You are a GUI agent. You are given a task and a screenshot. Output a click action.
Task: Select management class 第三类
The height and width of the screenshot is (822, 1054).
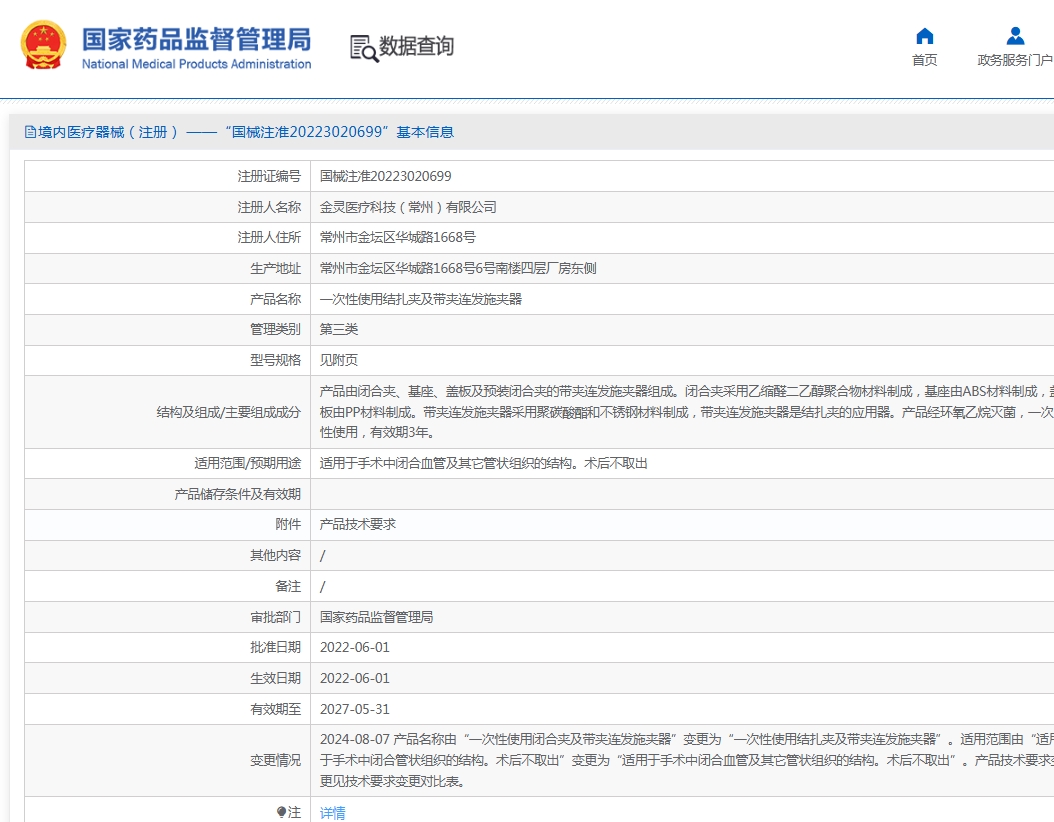coord(339,329)
